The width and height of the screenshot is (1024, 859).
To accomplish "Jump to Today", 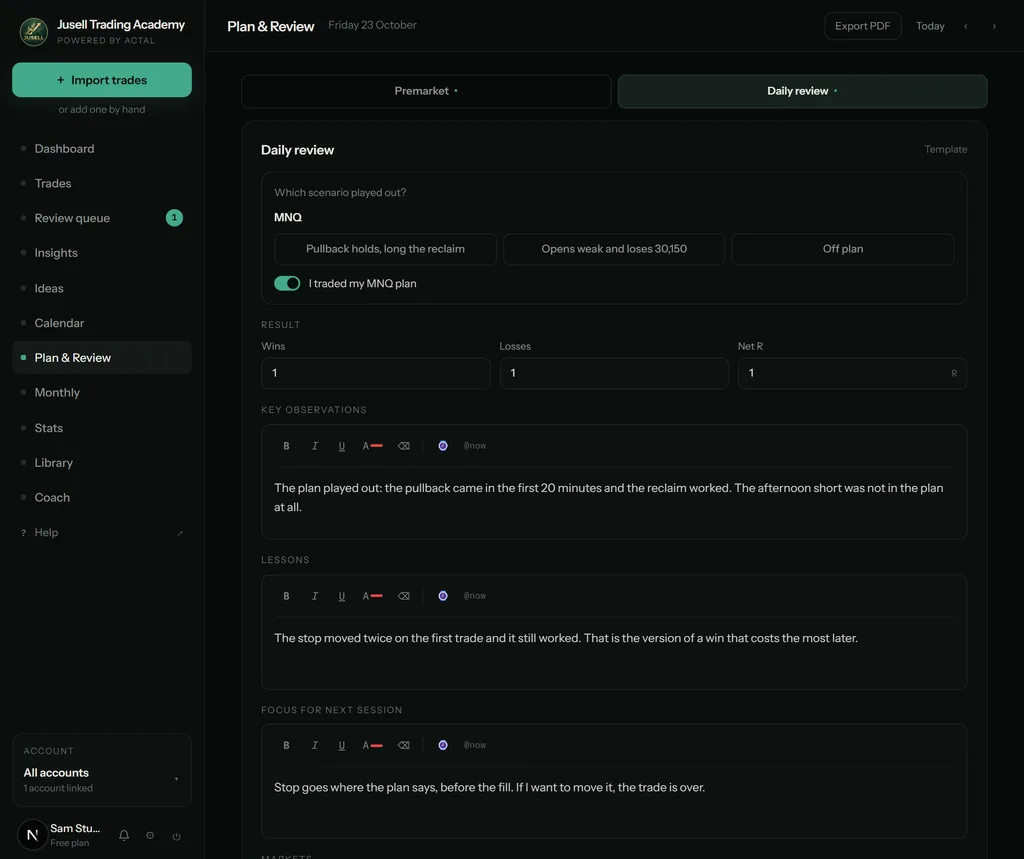I will [930, 26].
